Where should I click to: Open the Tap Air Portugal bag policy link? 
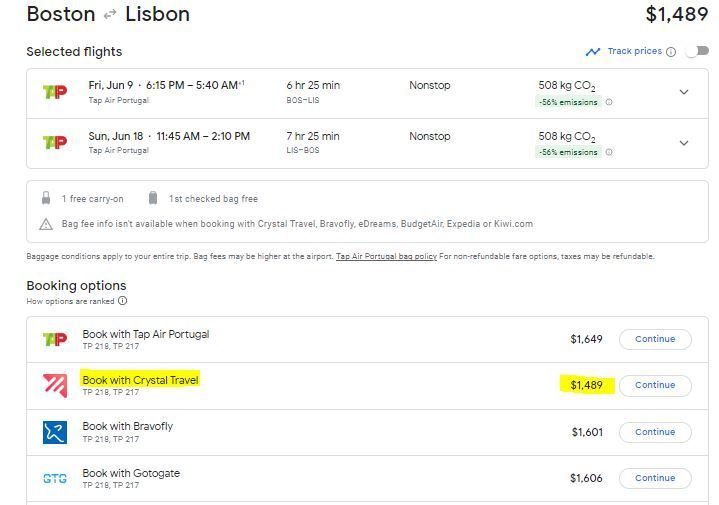coord(386,256)
